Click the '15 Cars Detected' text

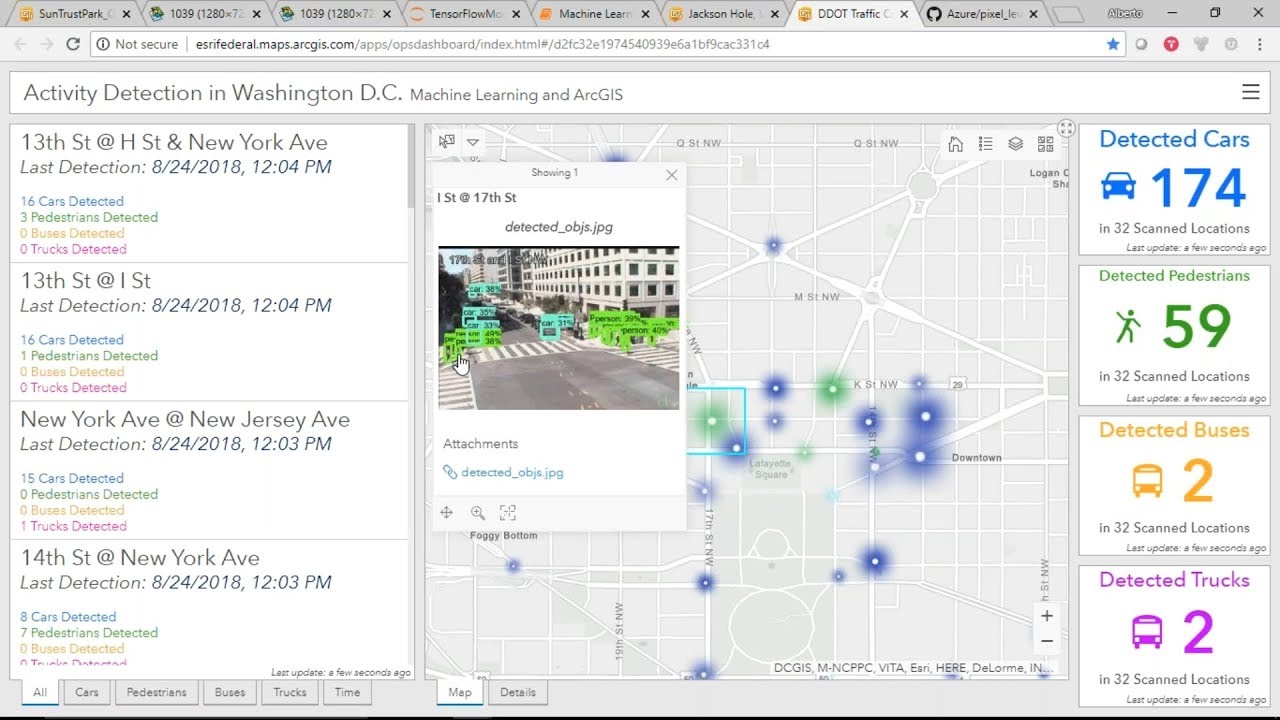pyautogui.click(x=72, y=478)
